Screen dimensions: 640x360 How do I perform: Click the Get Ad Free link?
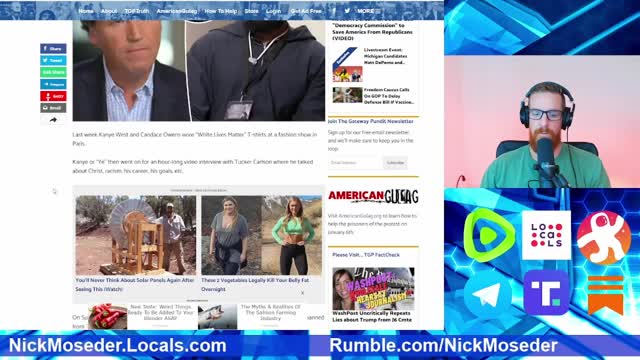pyautogui.click(x=306, y=11)
